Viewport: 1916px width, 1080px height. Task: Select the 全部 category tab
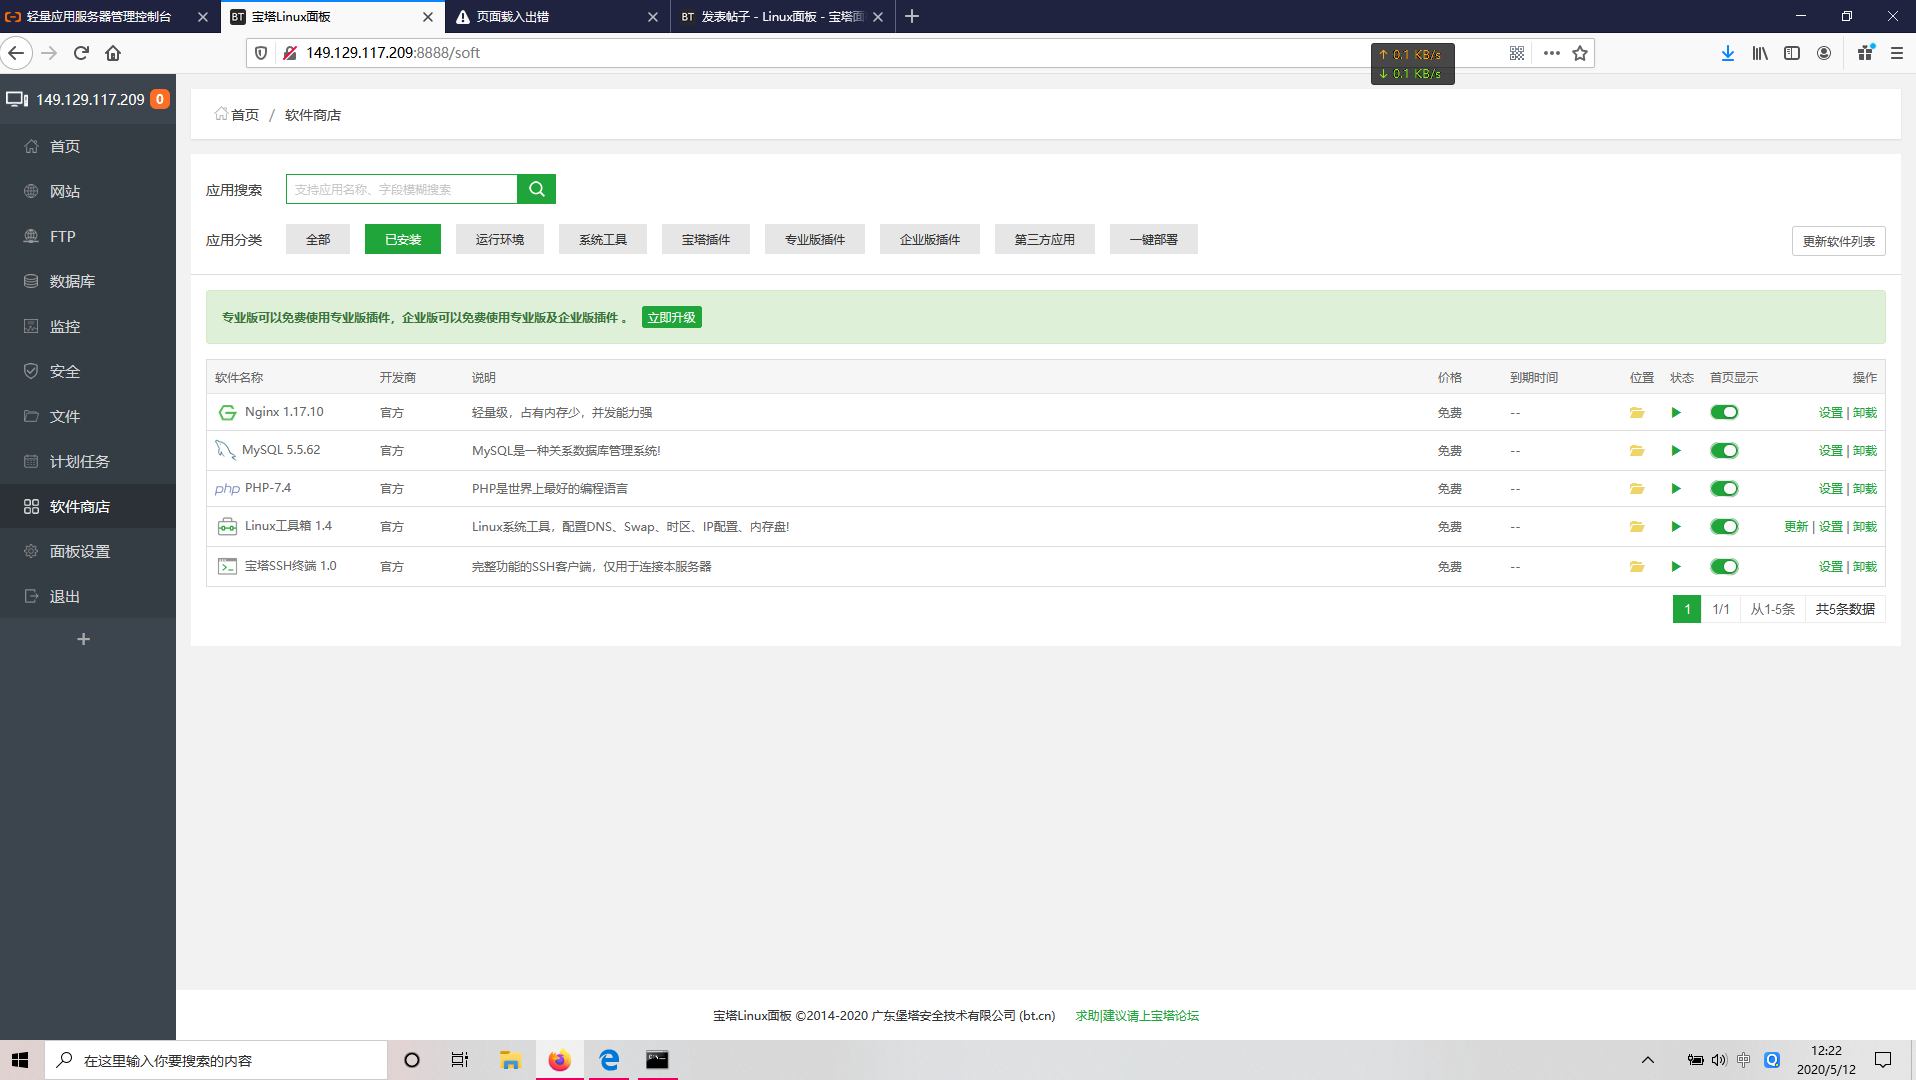[x=318, y=239]
